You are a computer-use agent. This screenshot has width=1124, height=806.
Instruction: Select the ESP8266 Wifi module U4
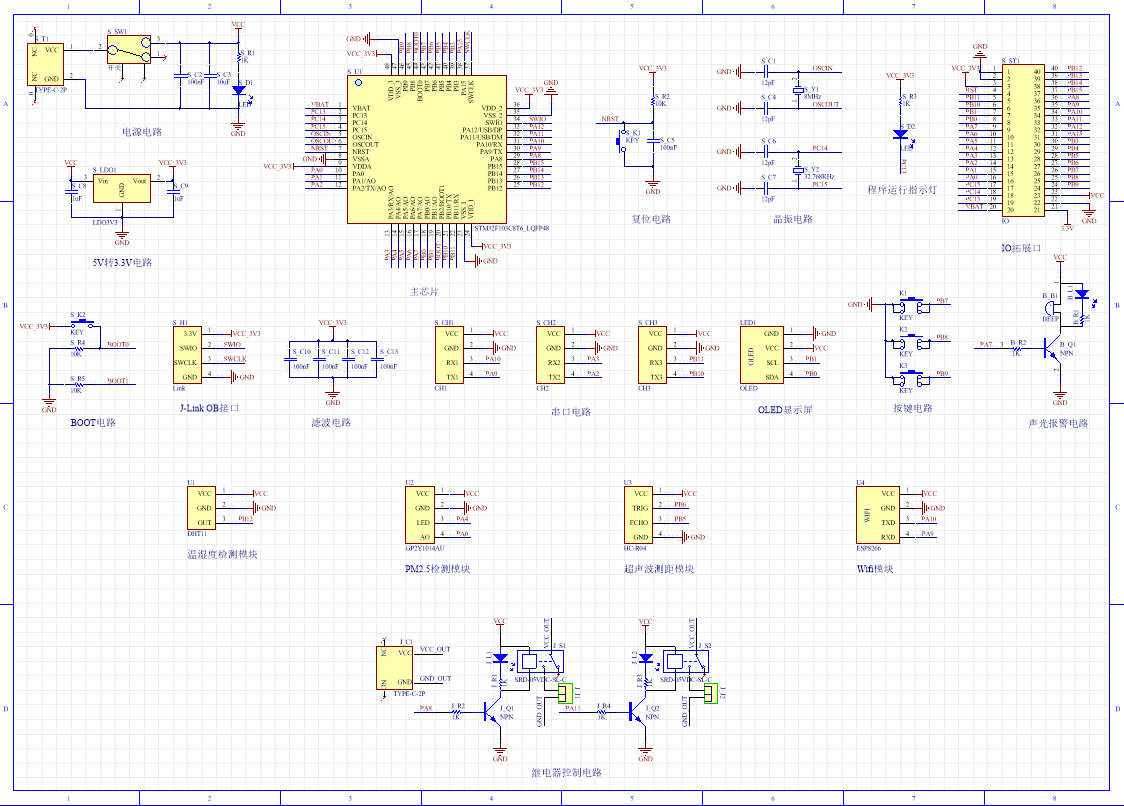878,515
